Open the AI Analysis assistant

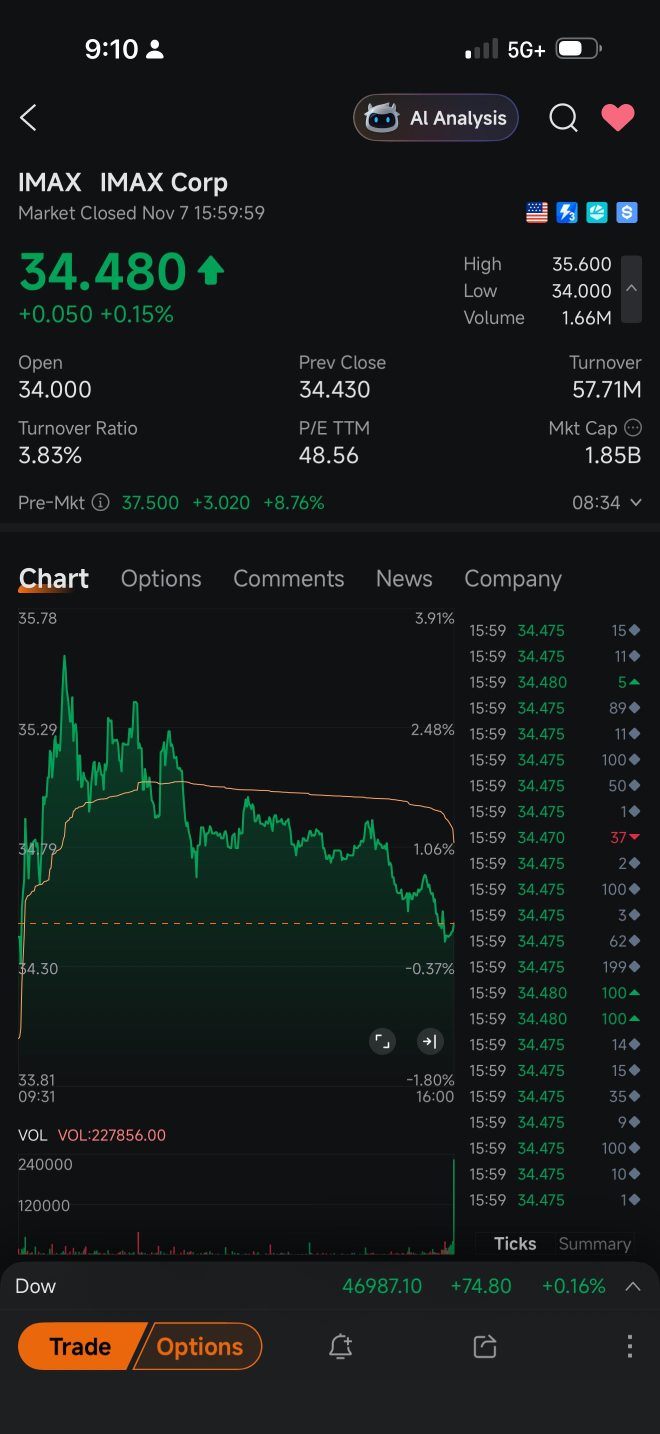point(436,118)
